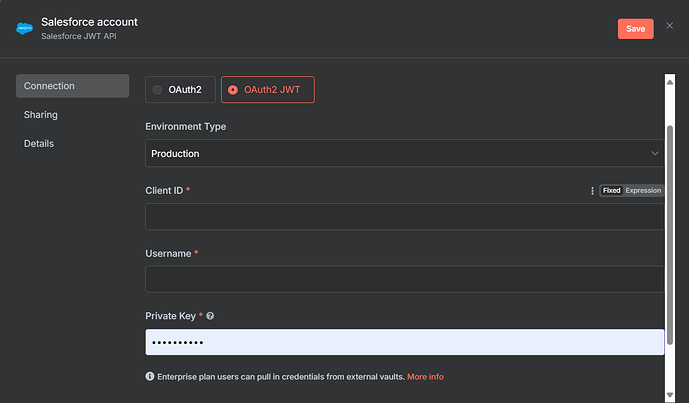Click the Production dropdown chevron
The image size is (689, 403).
click(655, 153)
